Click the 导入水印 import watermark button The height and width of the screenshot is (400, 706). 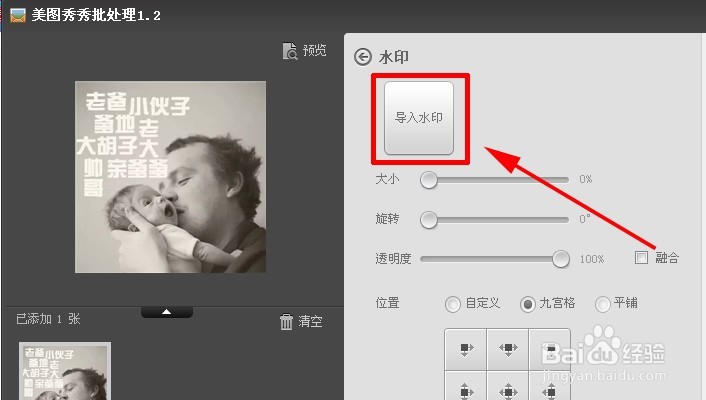(419, 118)
